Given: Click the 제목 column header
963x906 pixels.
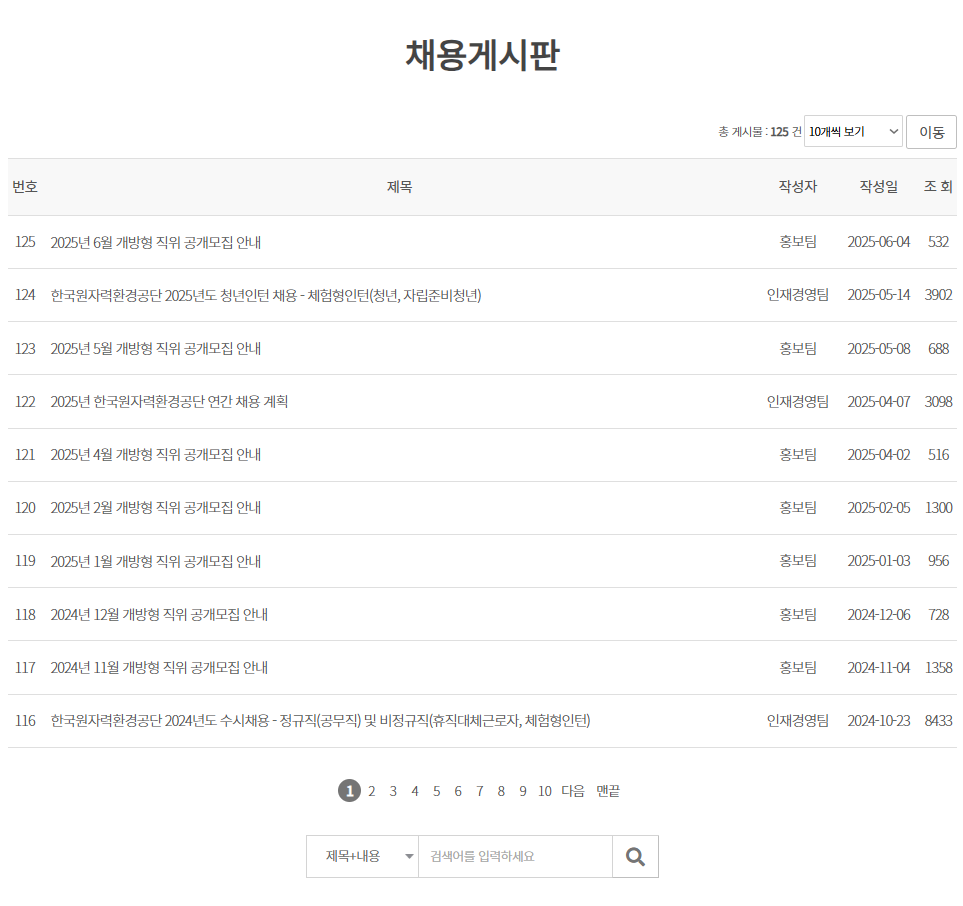Looking at the screenshot, I should 399,187.
